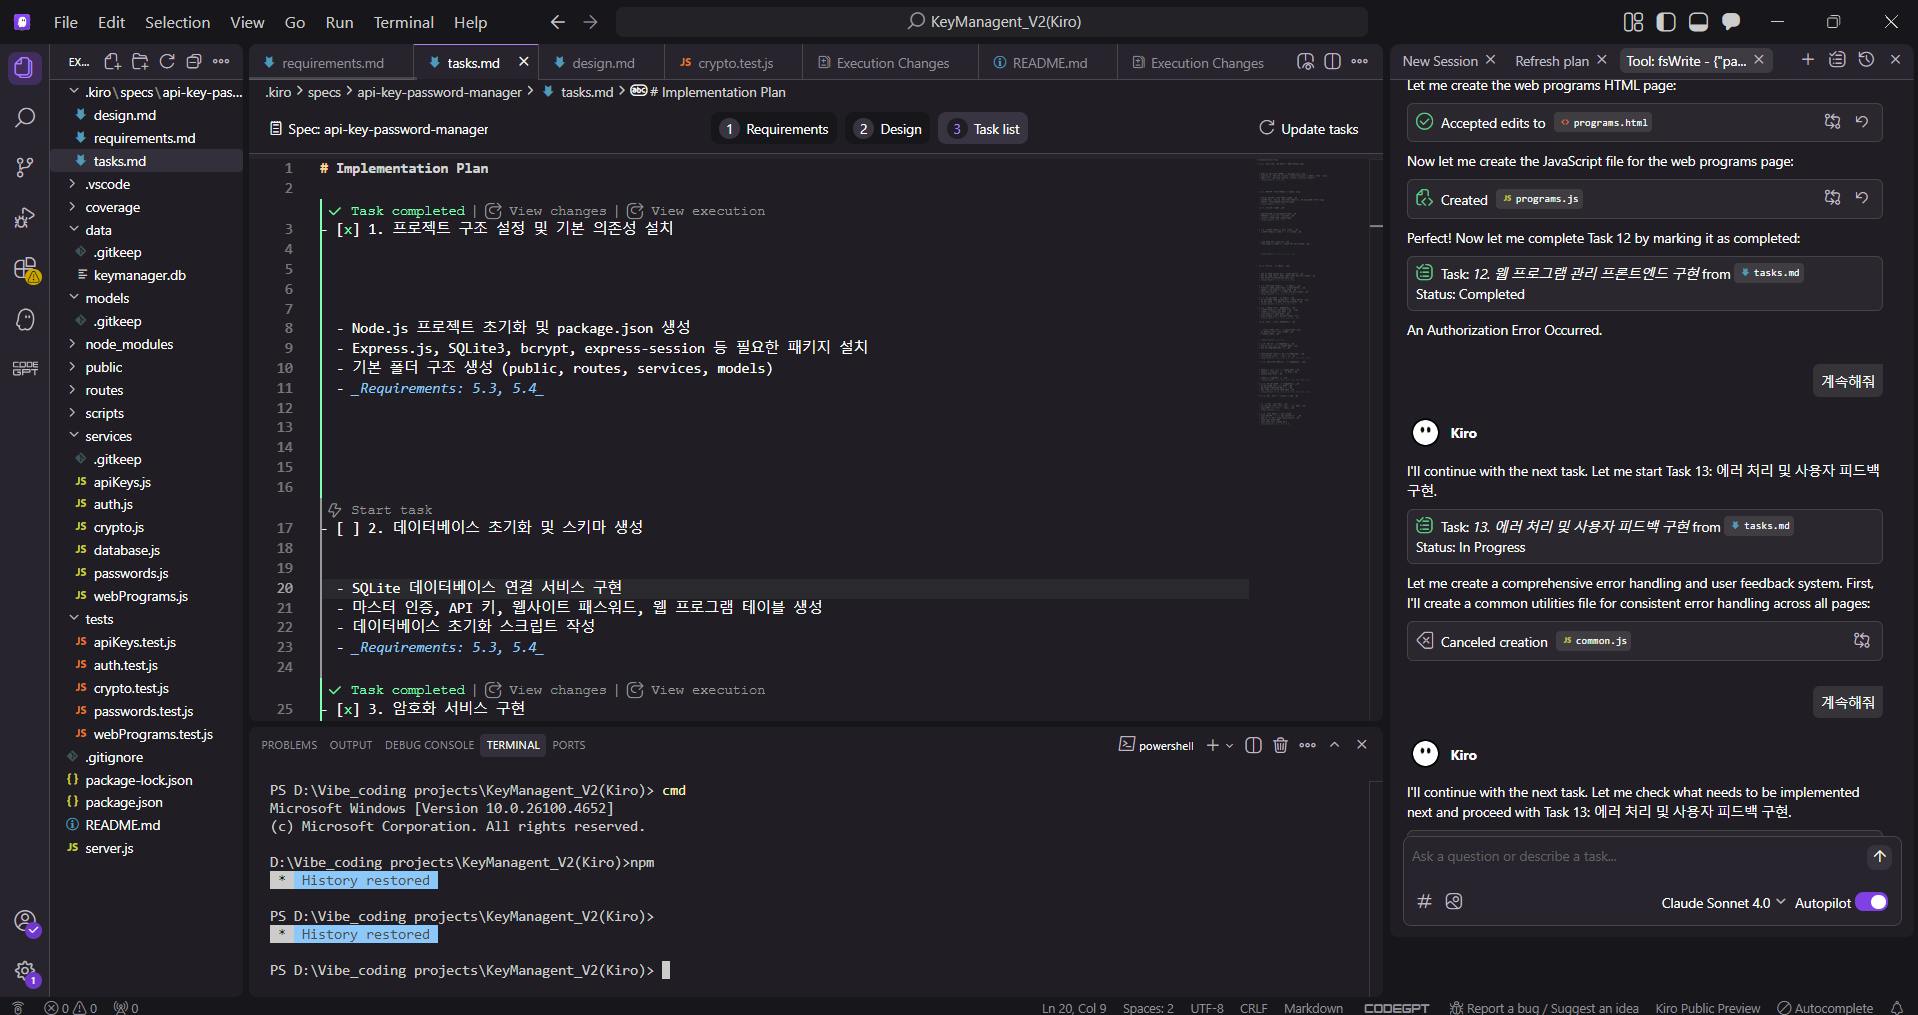The image size is (1918, 1015).
Task: Open the Explorer view in activity bar
Action: pyautogui.click(x=24, y=68)
